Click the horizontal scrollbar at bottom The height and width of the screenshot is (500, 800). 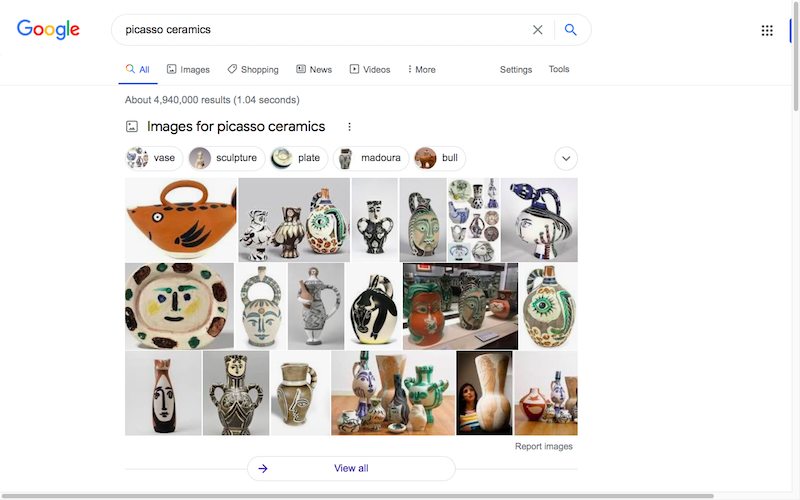(x=357, y=496)
